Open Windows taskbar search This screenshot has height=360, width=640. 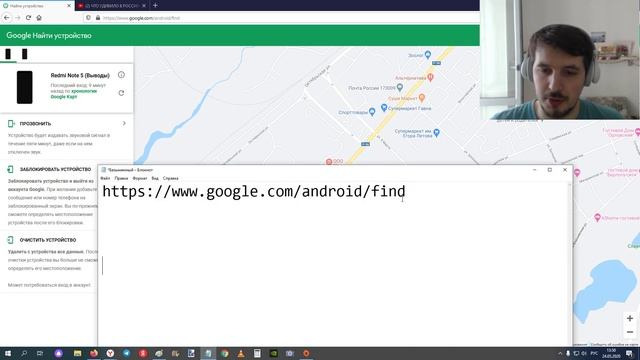coord(24,353)
